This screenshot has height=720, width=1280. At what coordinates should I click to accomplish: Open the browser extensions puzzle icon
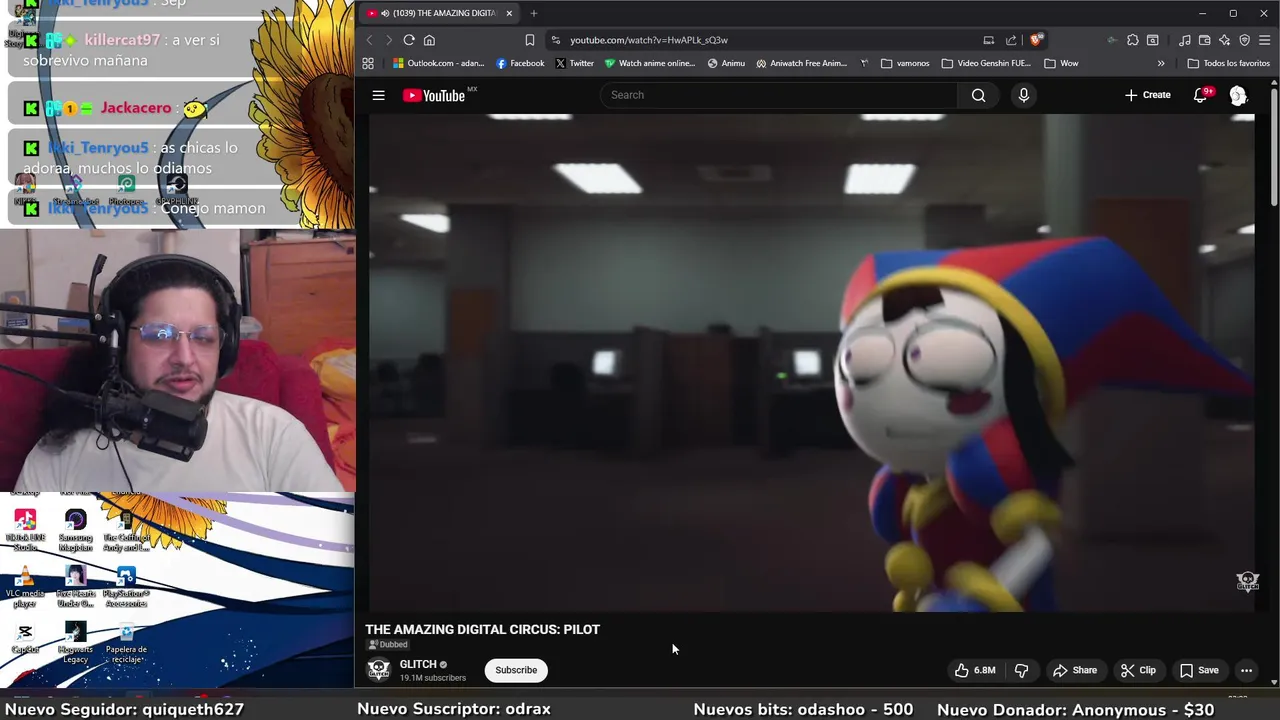point(1133,40)
